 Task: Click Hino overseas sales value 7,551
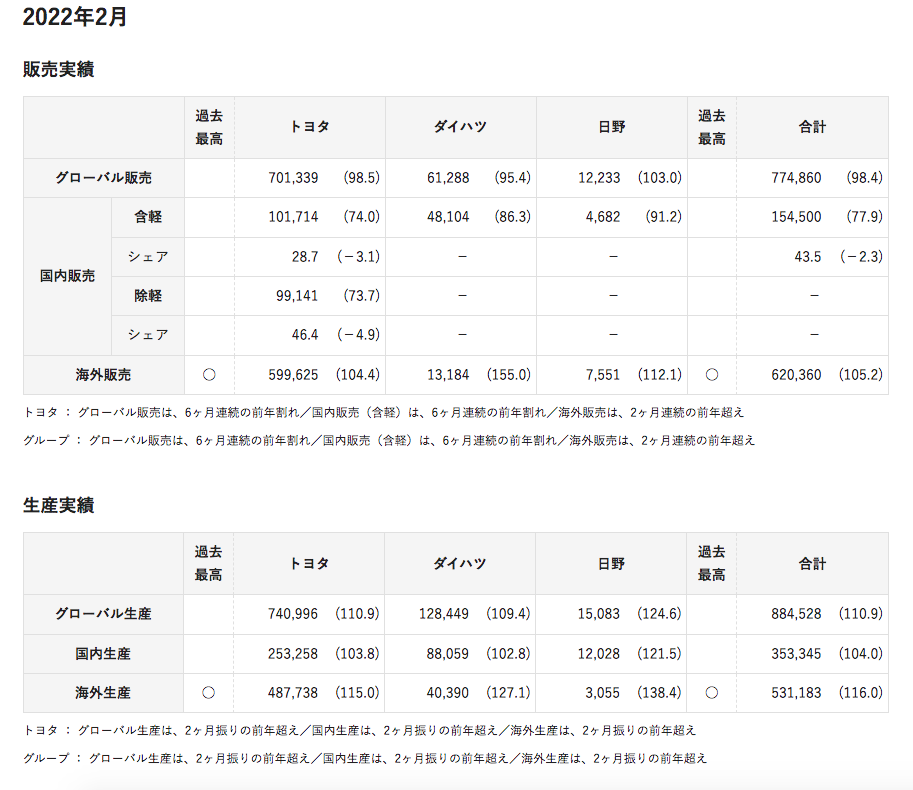[603, 375]
